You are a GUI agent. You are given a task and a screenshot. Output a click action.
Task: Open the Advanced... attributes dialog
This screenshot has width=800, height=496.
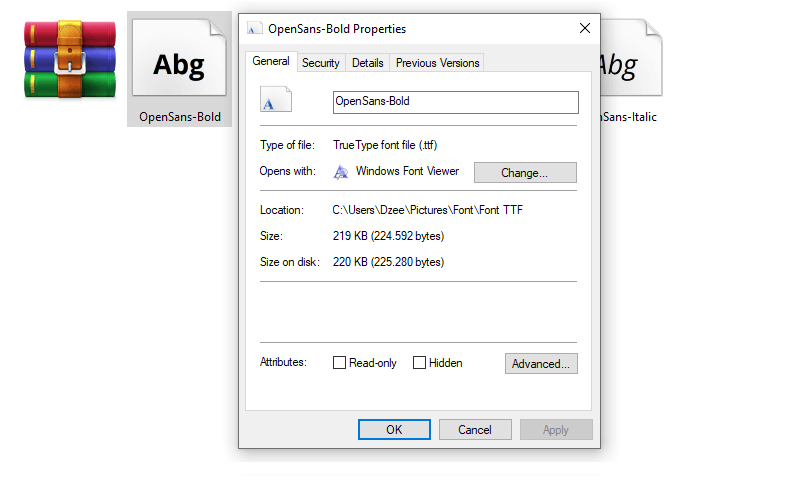click(x=541, y=363)
